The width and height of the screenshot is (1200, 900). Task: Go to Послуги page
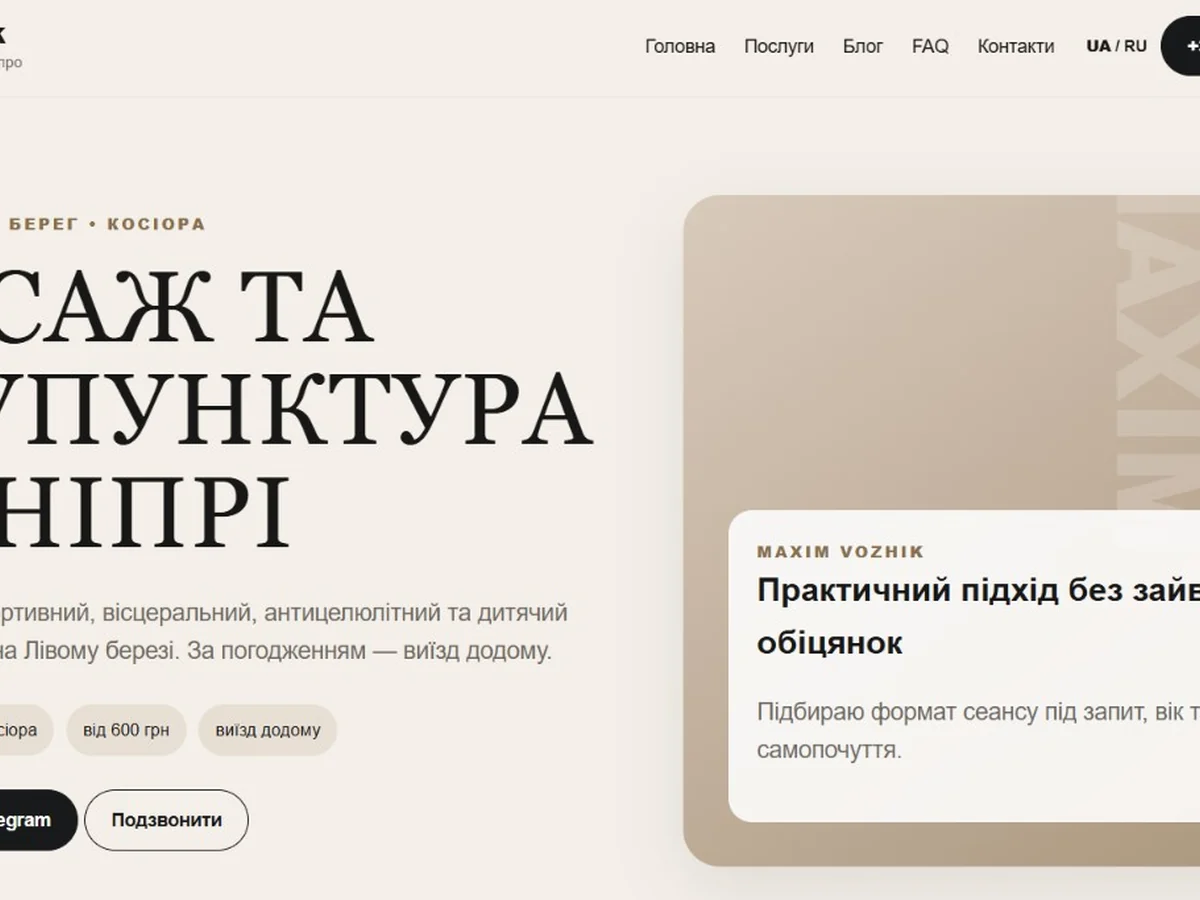pos(779,46)
